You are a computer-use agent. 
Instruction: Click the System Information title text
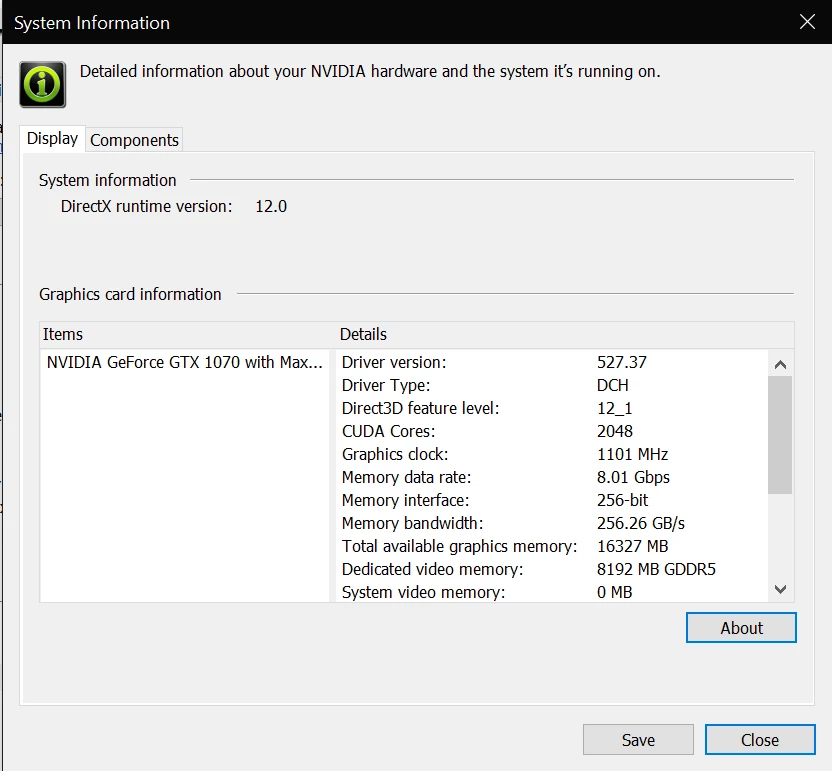(x=92, y=23)
